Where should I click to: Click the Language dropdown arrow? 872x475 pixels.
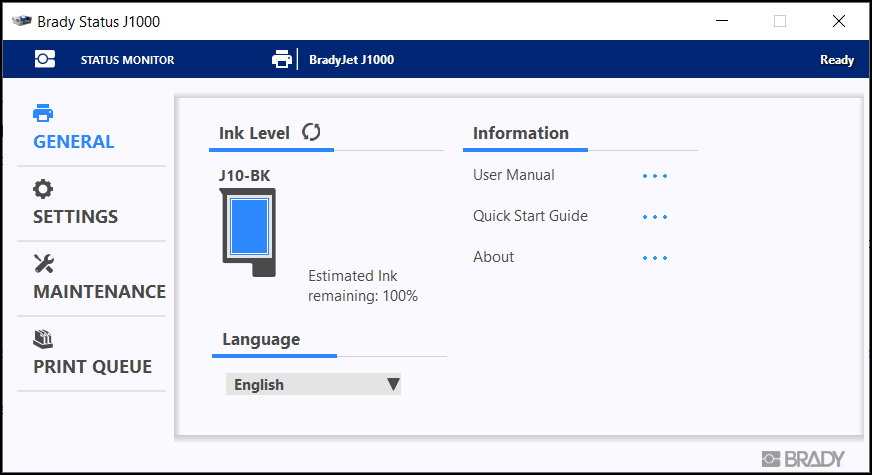pos(393,384)
